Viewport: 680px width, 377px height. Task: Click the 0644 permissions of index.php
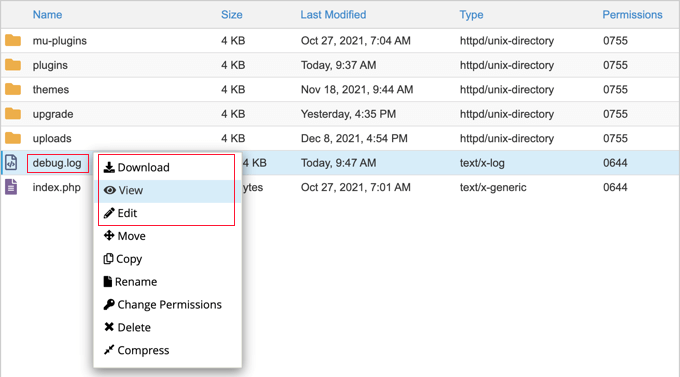(615, 187)
